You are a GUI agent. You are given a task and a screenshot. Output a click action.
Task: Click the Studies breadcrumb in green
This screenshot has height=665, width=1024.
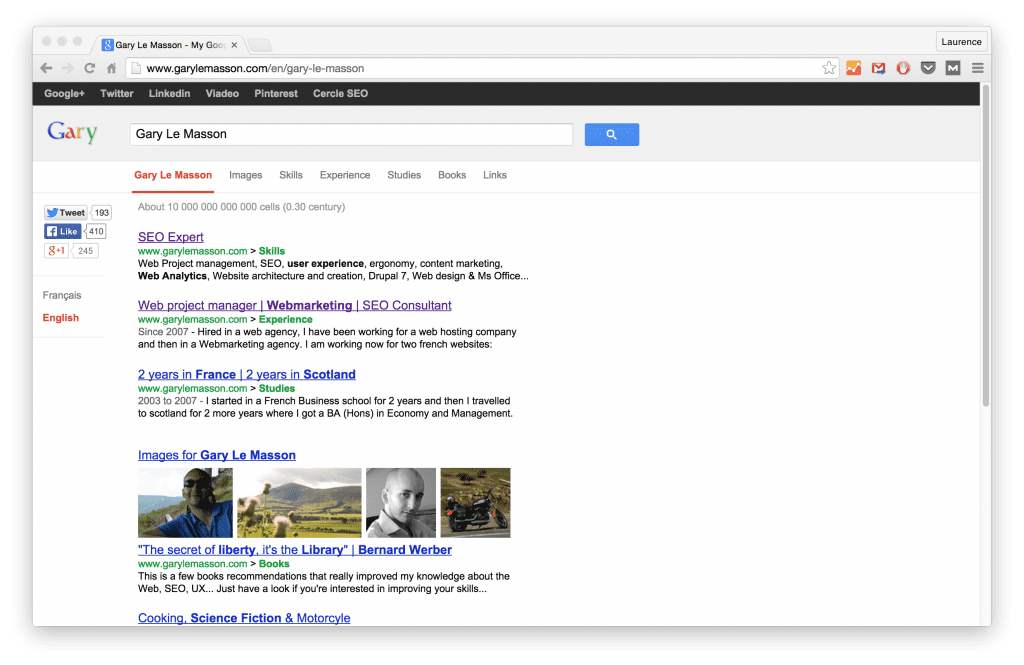click(277, 388)
